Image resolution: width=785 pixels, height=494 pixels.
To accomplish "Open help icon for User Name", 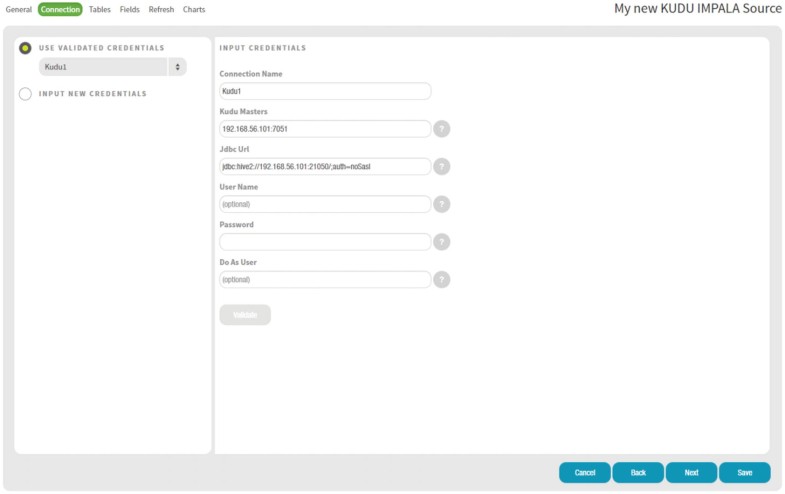I will 441,204.
